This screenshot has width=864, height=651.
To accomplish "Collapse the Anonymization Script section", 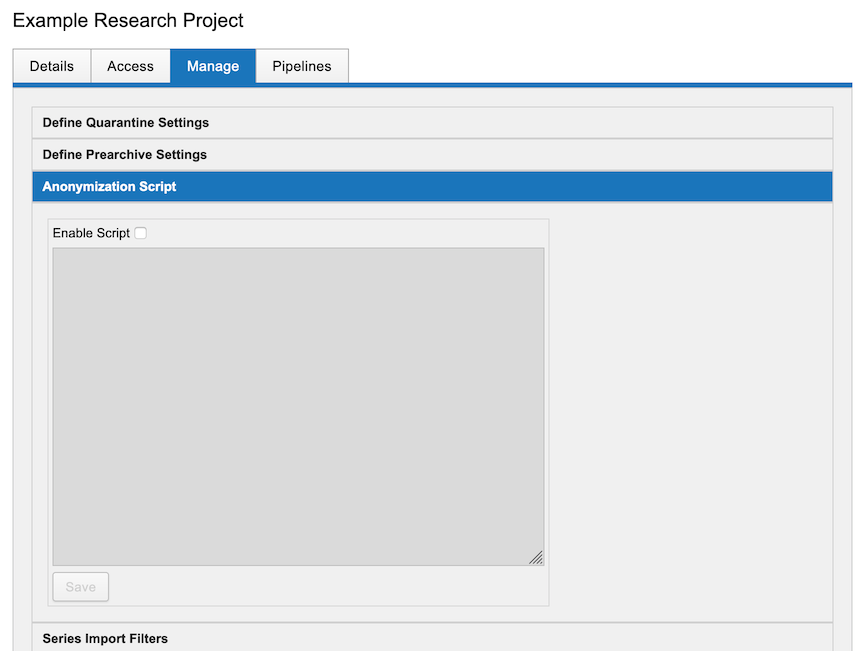I will [433, 186].
